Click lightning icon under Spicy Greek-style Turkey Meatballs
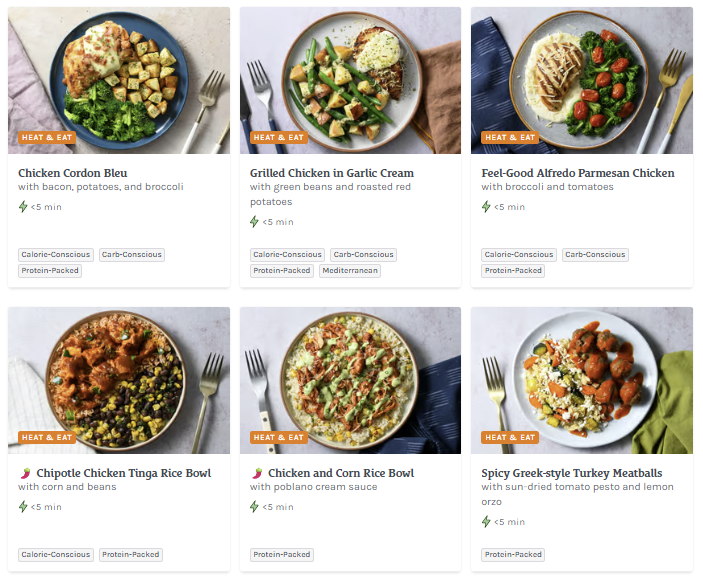 (486, 521)
